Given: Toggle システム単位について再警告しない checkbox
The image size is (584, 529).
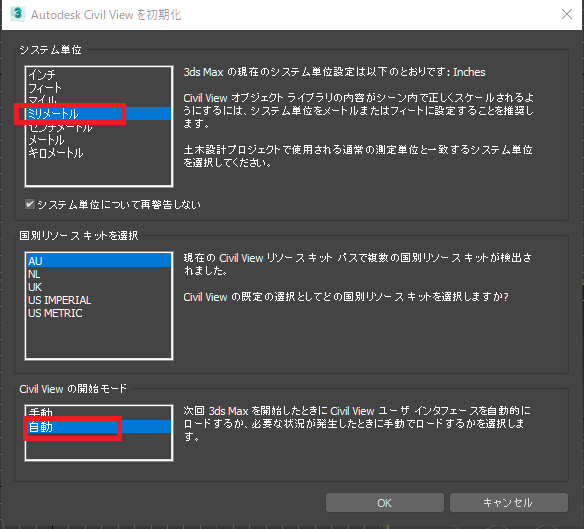Looking at the screenshot, I should (30, 204).
